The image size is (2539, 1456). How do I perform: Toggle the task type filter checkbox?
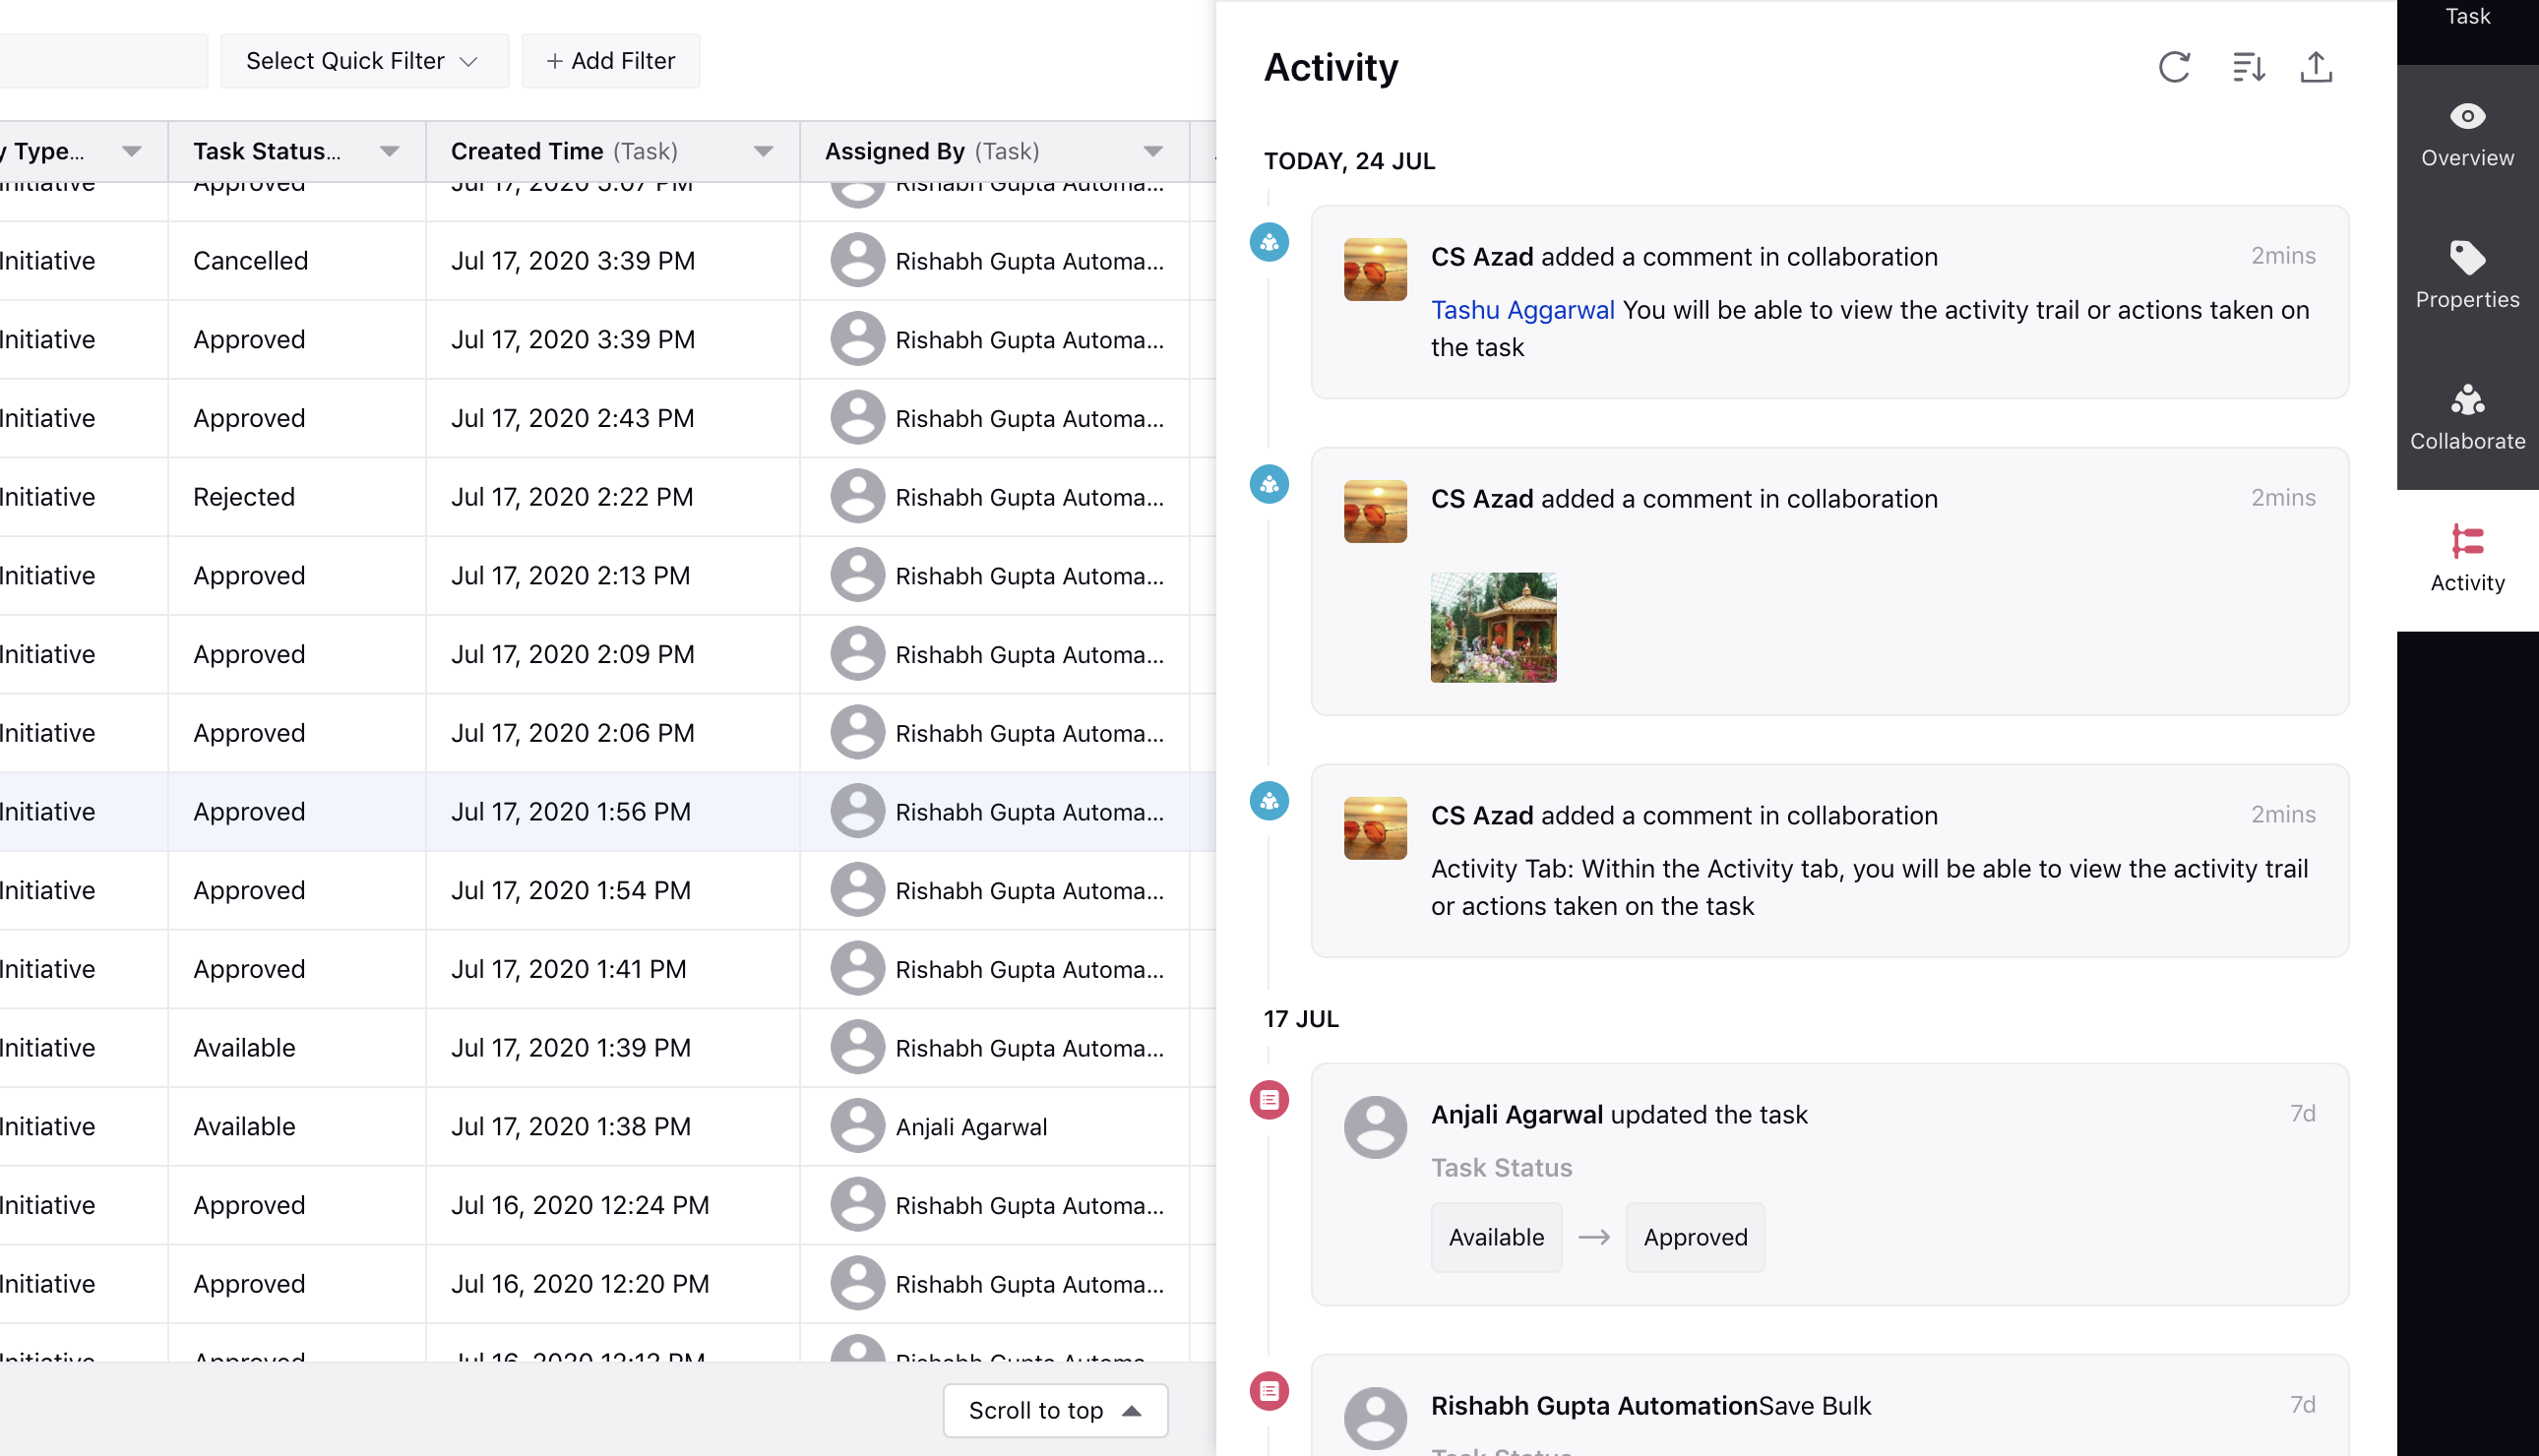coord(129,150)
